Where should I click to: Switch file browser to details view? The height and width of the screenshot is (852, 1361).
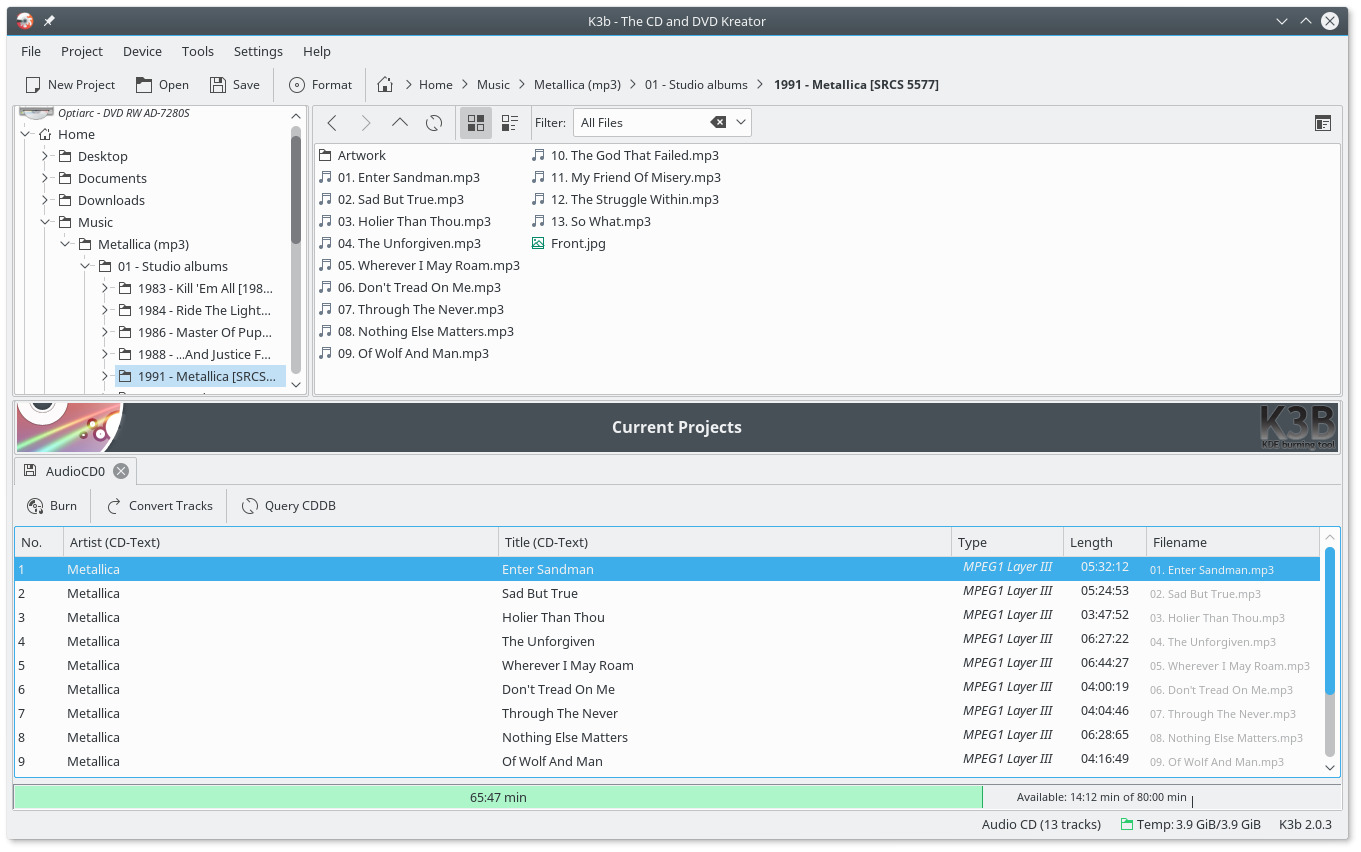click(510, 123)
